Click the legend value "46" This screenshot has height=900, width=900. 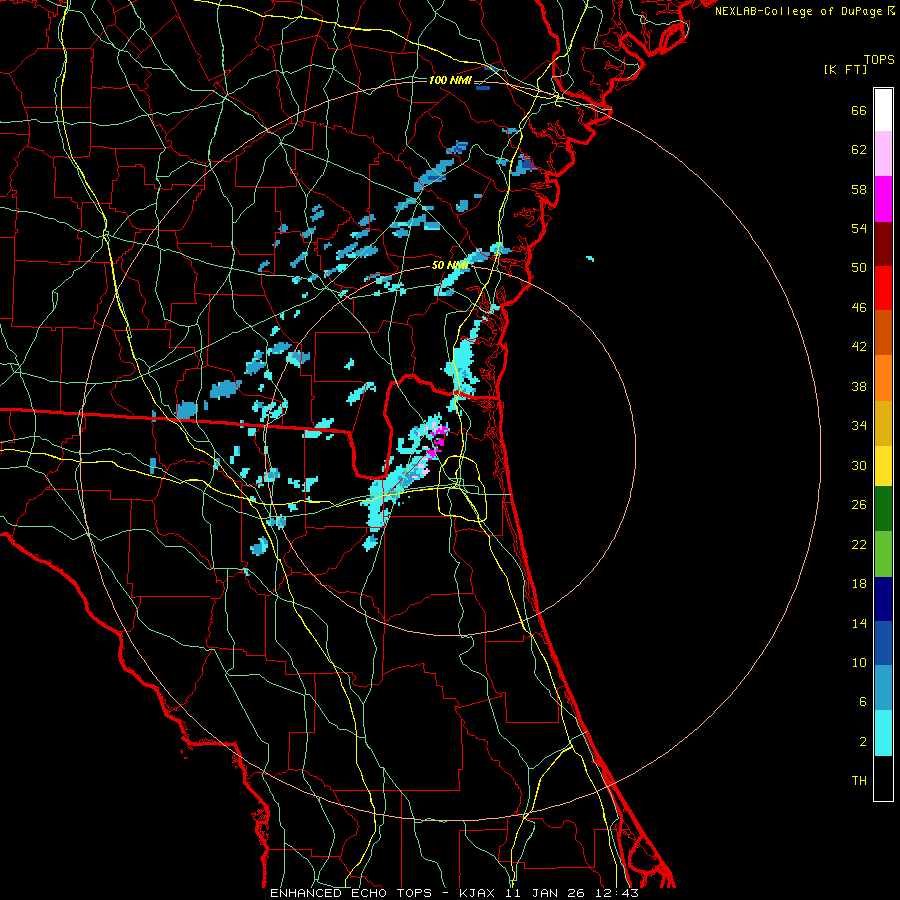(859, 308)
